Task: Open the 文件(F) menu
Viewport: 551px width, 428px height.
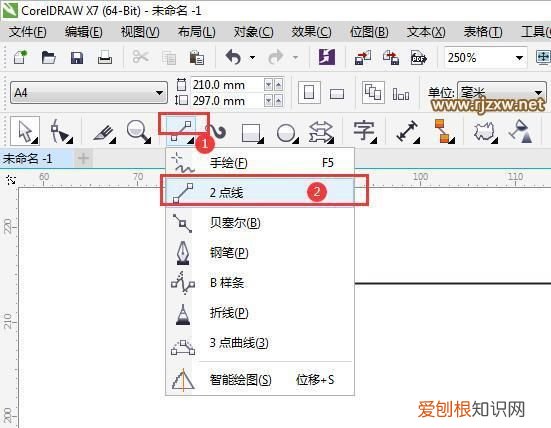Action: tap(27, 32)
